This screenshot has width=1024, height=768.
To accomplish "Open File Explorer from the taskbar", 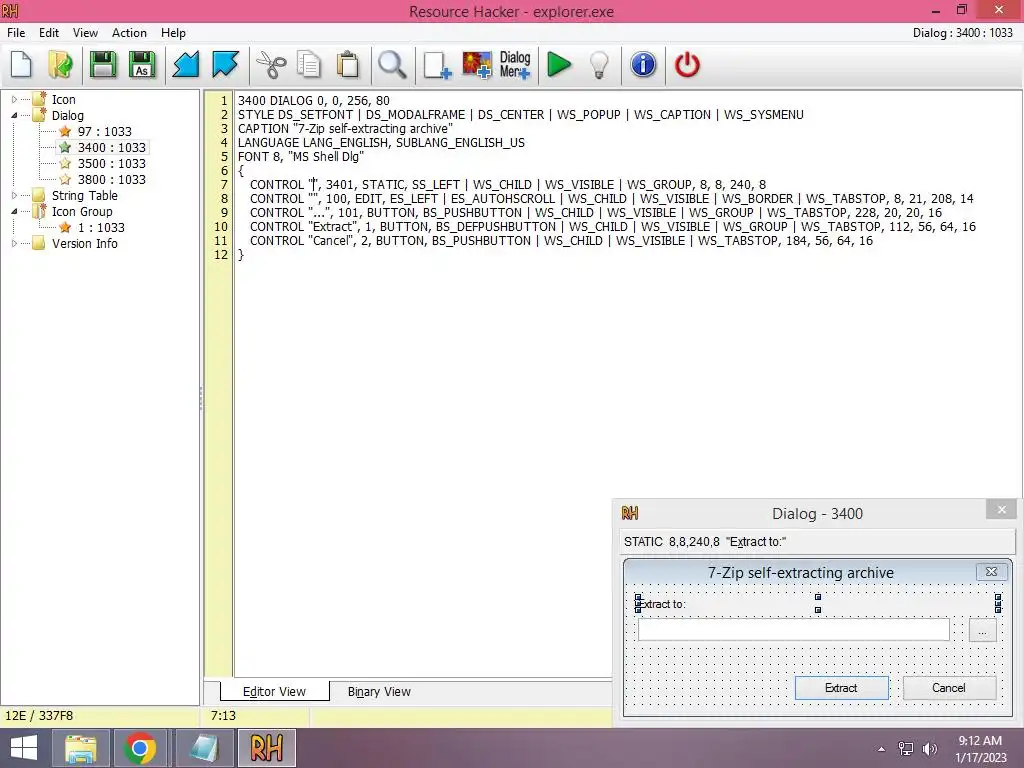I will (80, 748).
